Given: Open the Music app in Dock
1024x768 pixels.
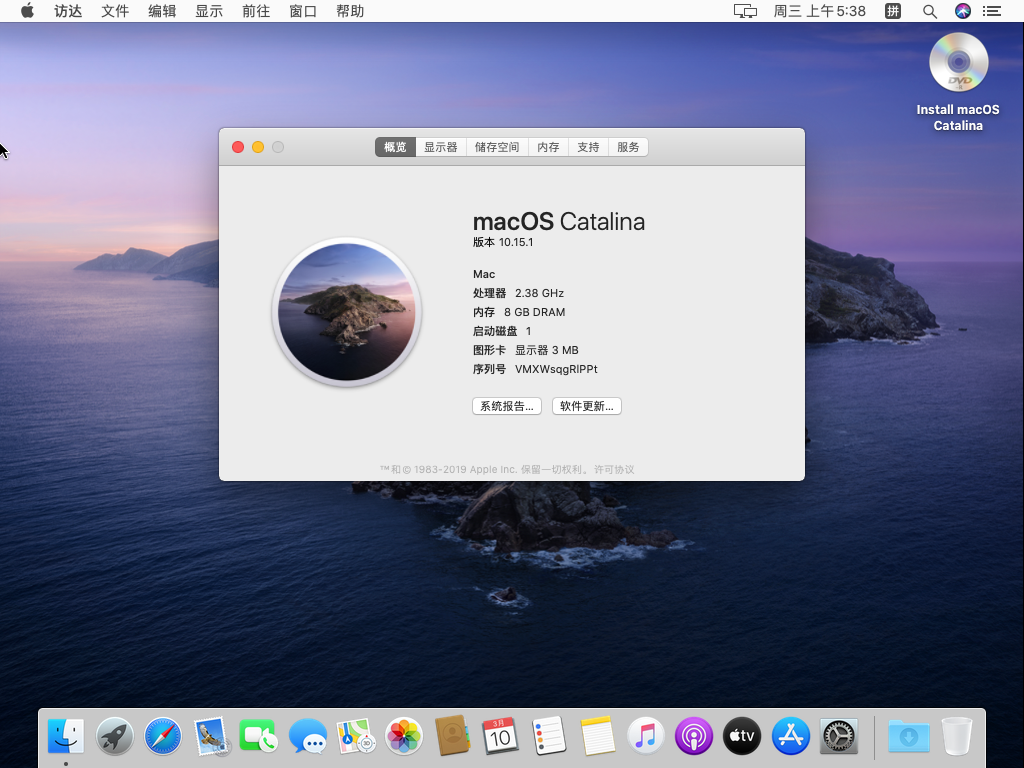Looking at the screenshot, I should pyautogui.click(x=646, y=737).
